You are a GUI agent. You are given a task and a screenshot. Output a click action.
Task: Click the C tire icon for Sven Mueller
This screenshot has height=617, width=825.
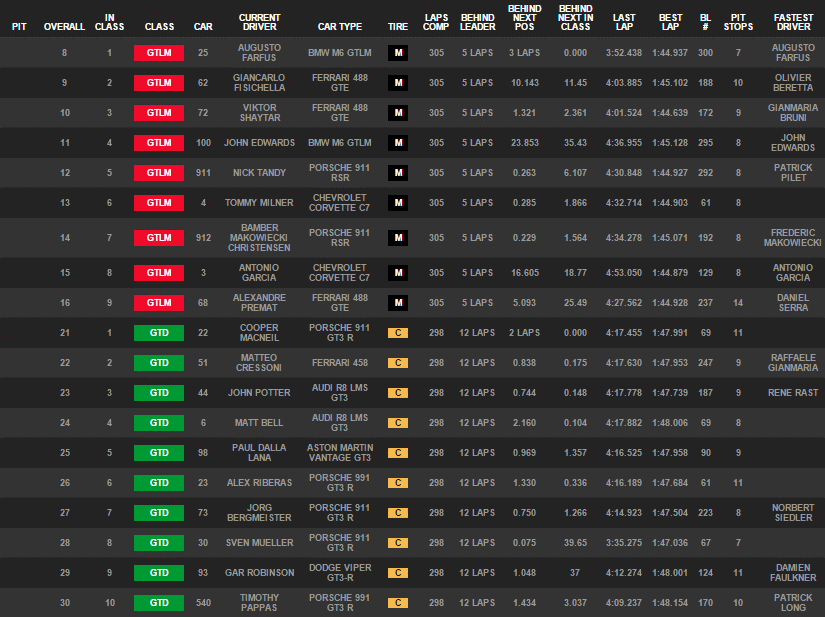[397, 543]
